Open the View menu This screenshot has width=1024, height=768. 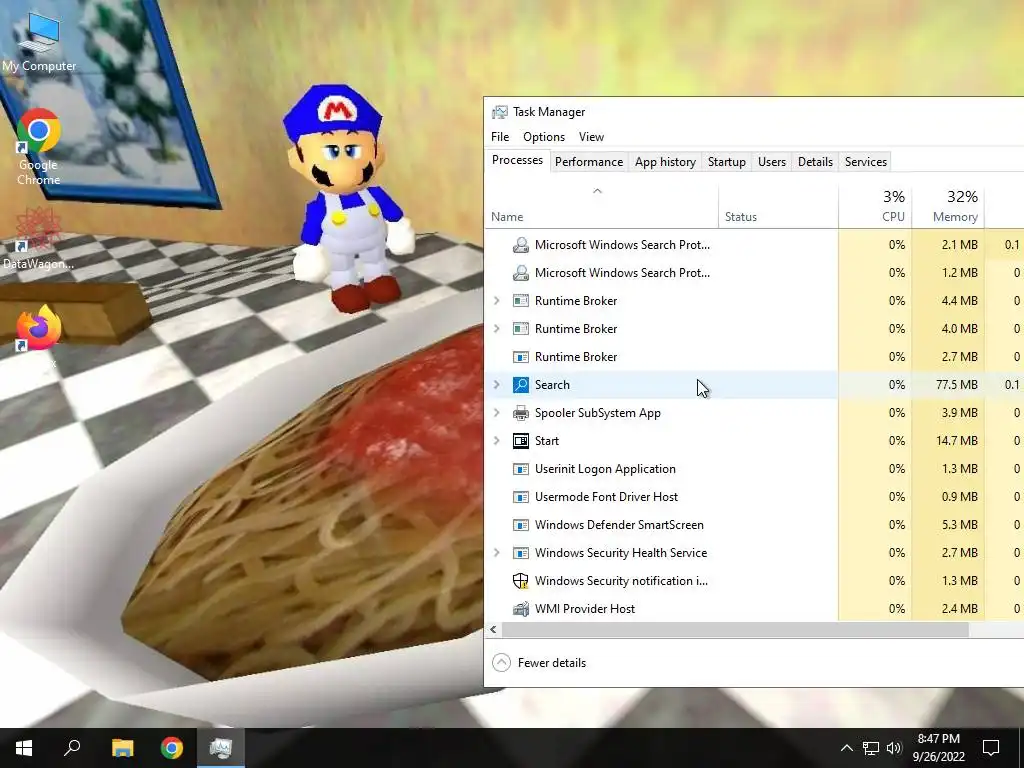[x=591, y=136]
